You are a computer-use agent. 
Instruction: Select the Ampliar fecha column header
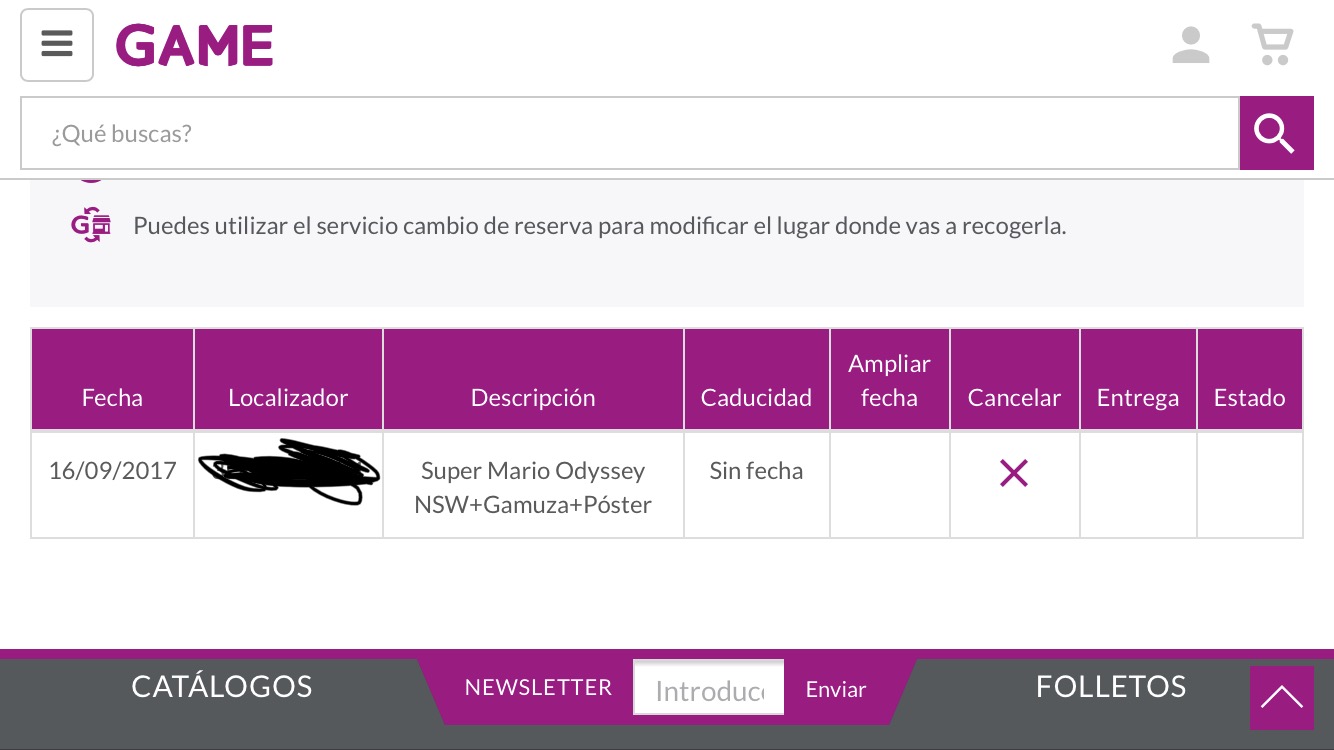[x=889, y=380]
